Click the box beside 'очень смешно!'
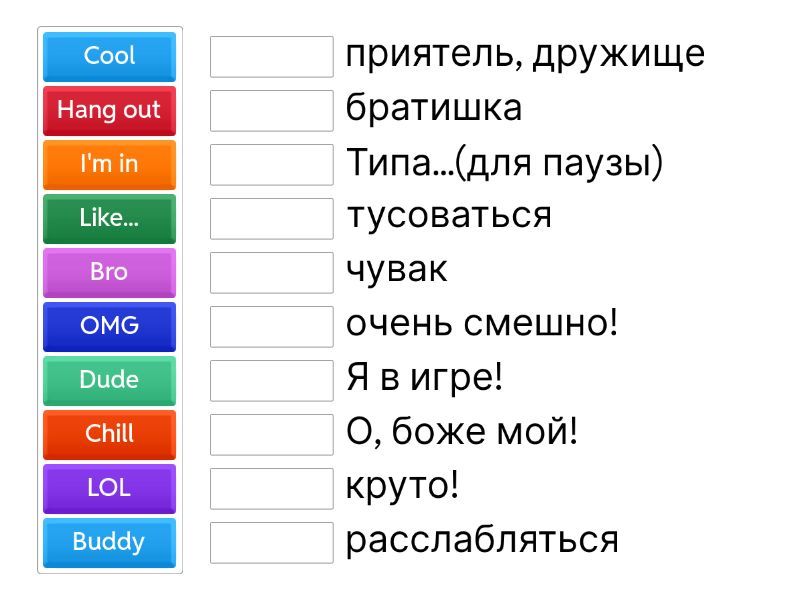Image resolution: width=800 pixels, height=600 pixels. tap(272, 327)
